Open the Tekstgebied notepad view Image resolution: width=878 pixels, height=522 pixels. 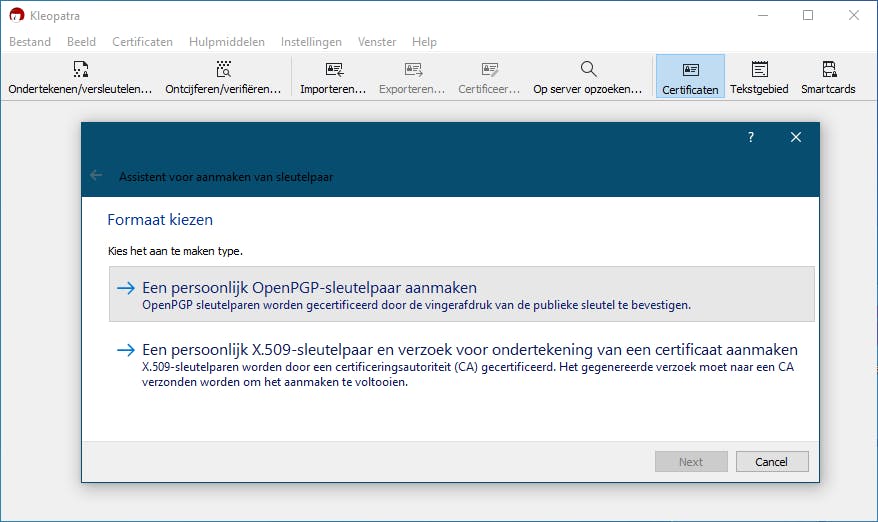[x=759, y=70]
